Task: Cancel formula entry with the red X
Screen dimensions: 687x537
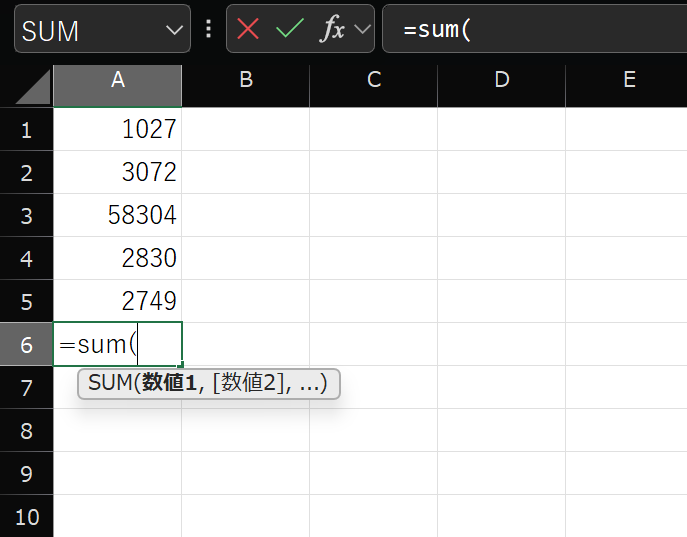Action: (x=248, y=29)
